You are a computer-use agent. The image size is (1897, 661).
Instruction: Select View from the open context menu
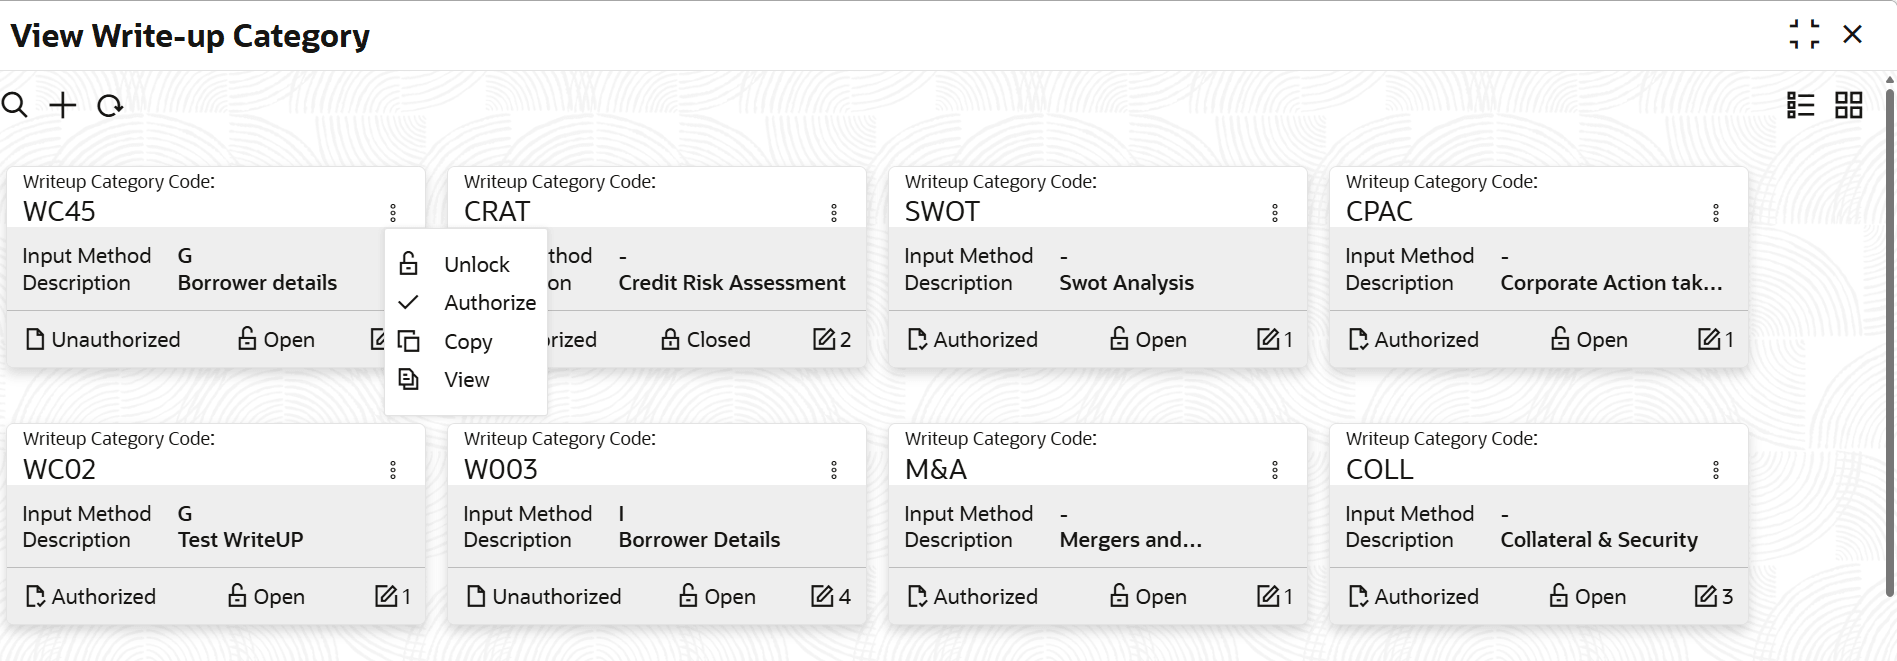tap(465, 379)
